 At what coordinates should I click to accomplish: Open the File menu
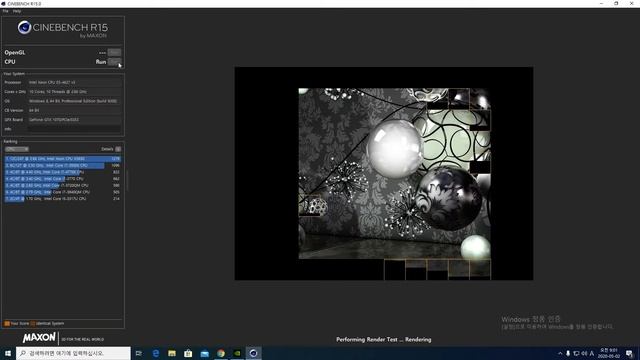[5, 11]
